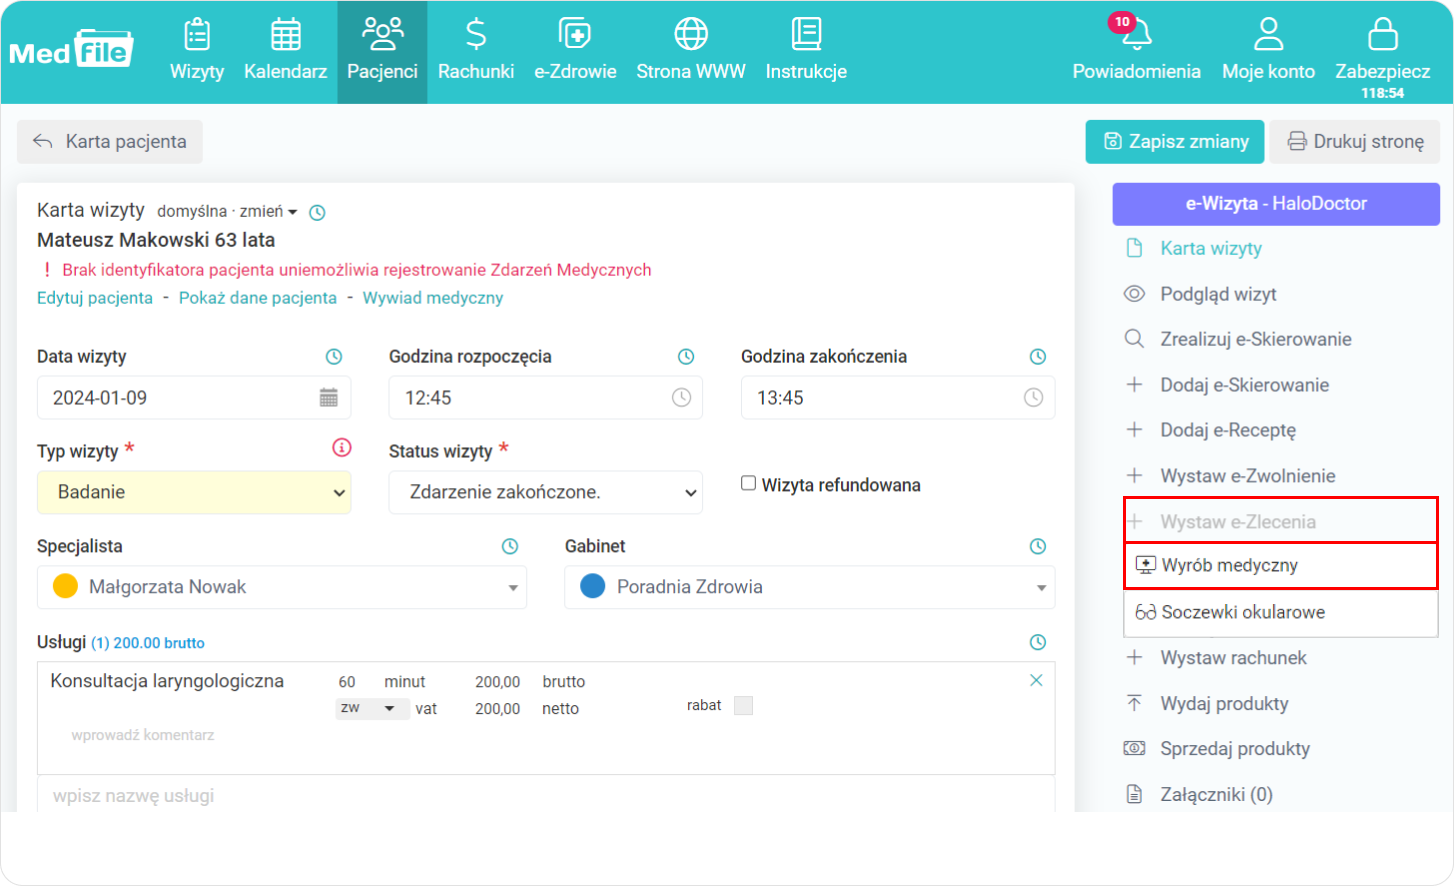Open the Strona WWW section
Screen dimensions: 1454x886
(691, 50)
